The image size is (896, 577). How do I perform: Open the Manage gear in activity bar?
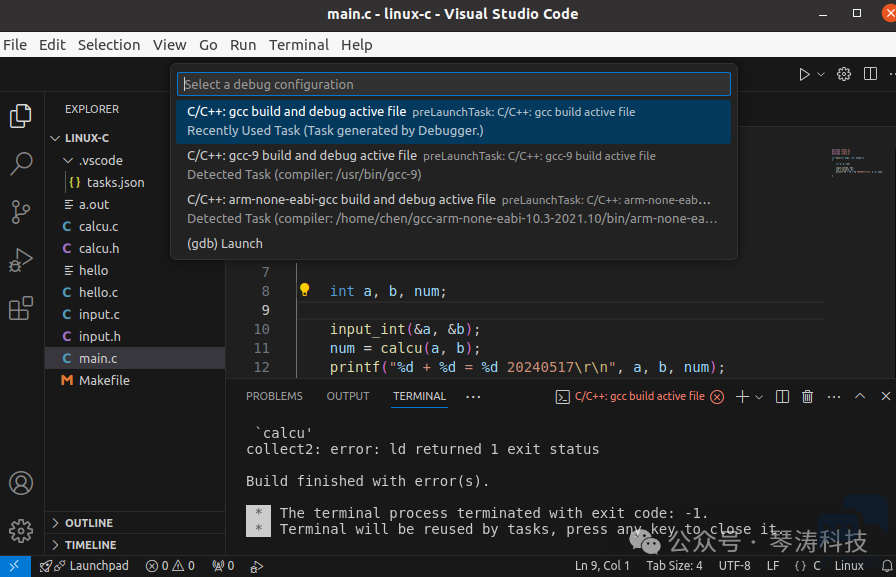tap(21, 531)
